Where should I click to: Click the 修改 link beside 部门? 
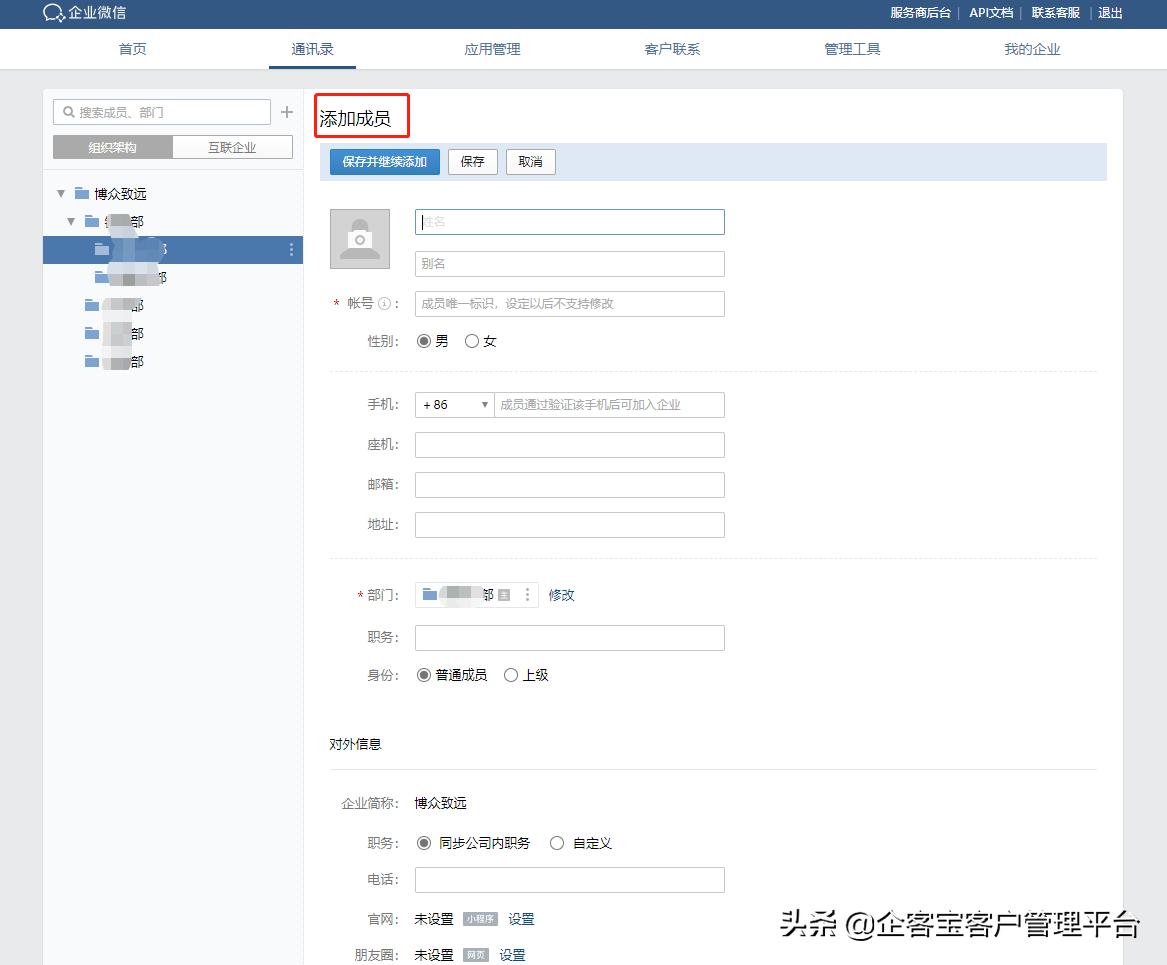pyautogui.click(x=561, y=595)
